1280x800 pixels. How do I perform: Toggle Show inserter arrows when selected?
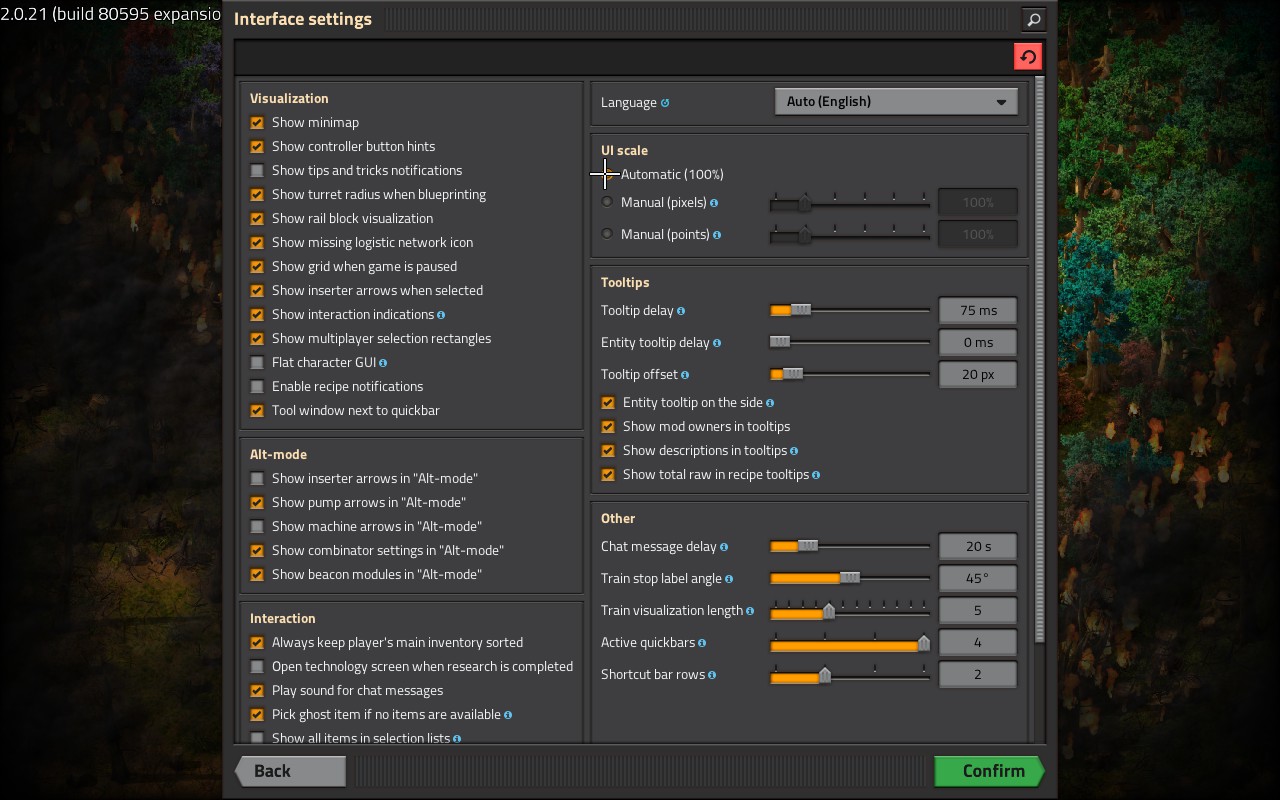[257, 291]
